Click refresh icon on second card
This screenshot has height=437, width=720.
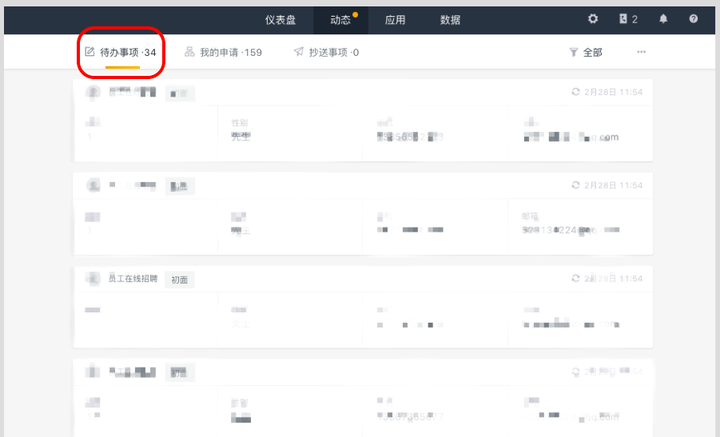(575, 185)
